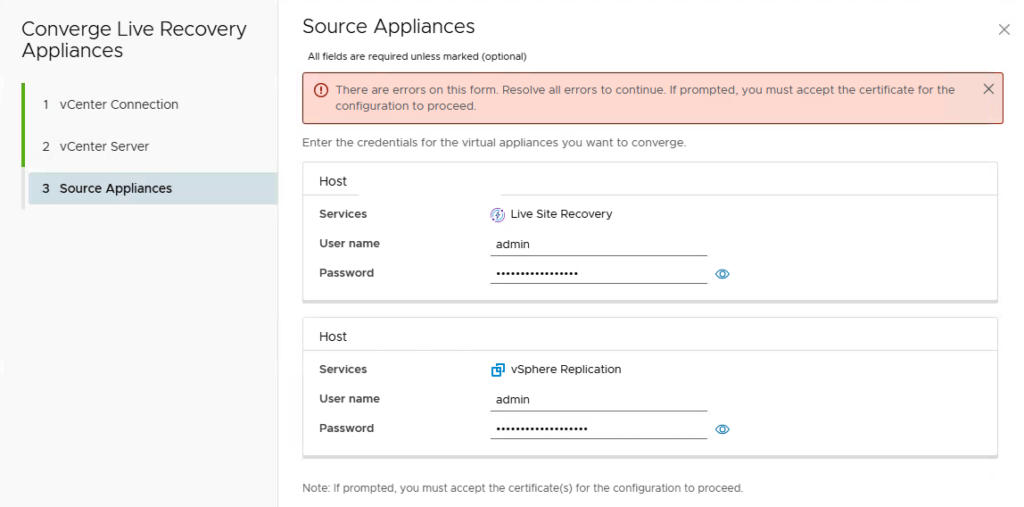The image size is (1024, 507).
Task: Select the Source Appliances step
Action: [115, 188]
